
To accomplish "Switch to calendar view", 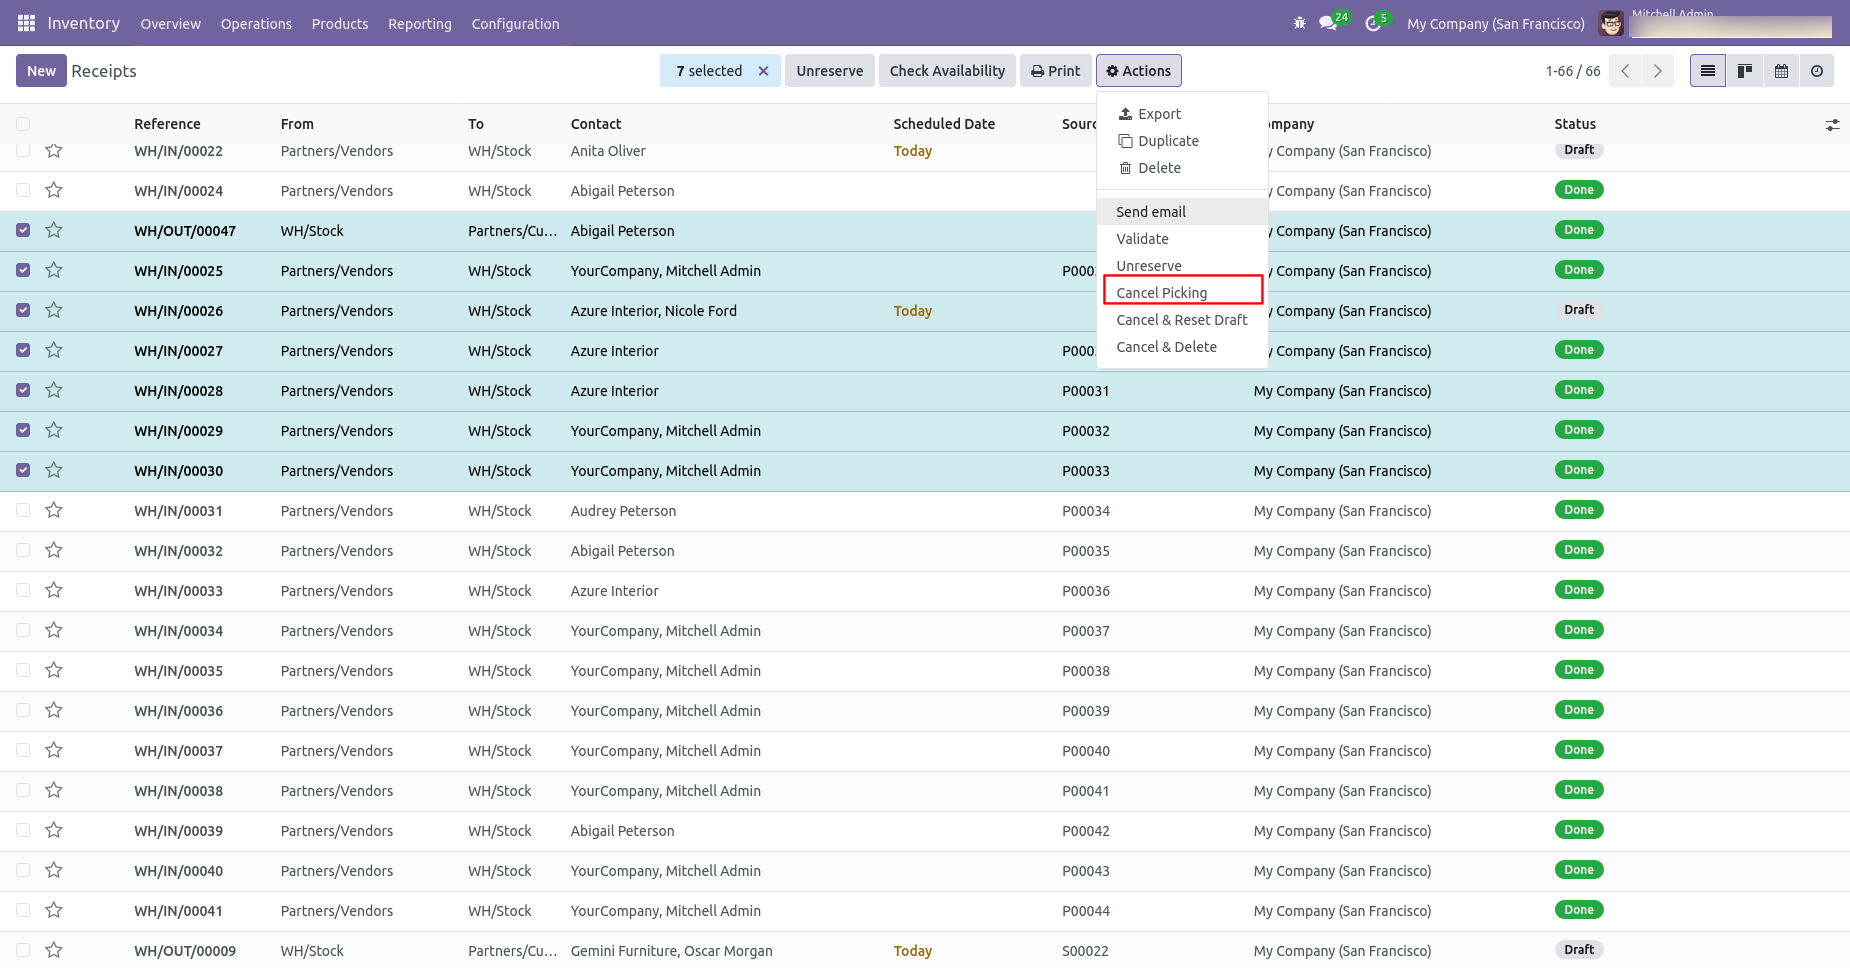I will [x=1781, y=71].
